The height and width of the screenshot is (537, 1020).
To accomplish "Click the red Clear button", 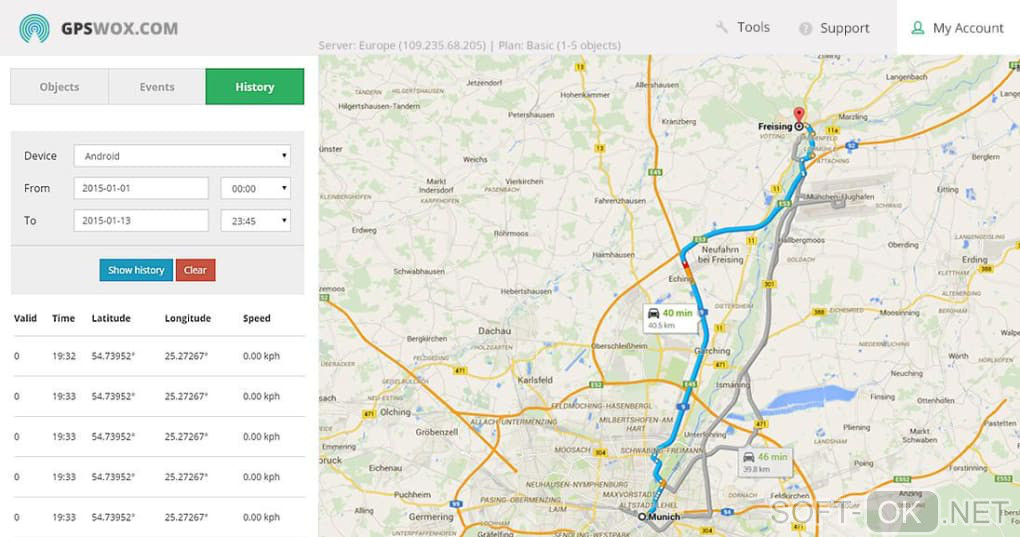I will [x=195, y=270].
